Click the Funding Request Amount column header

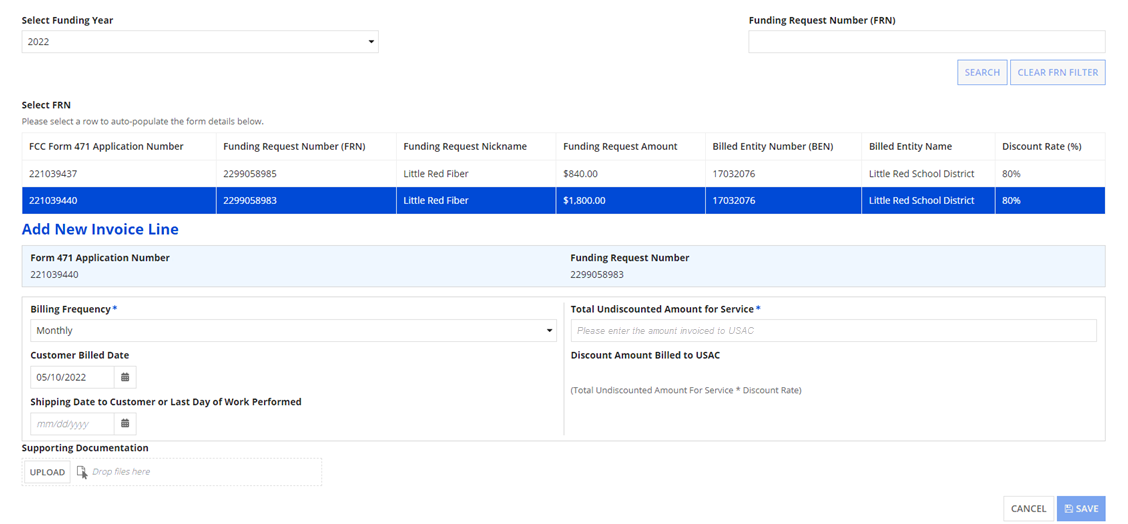(x=620, y=146)
